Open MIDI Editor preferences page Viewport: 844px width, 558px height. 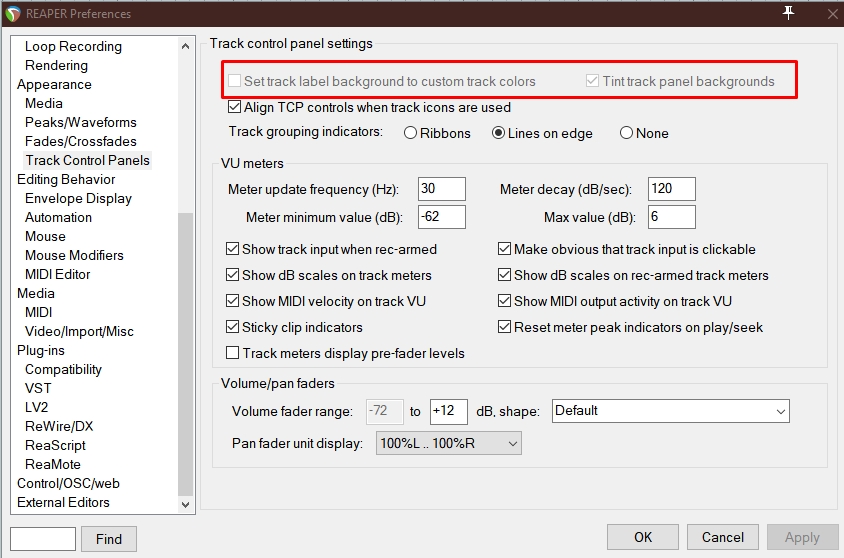[58, 274]
